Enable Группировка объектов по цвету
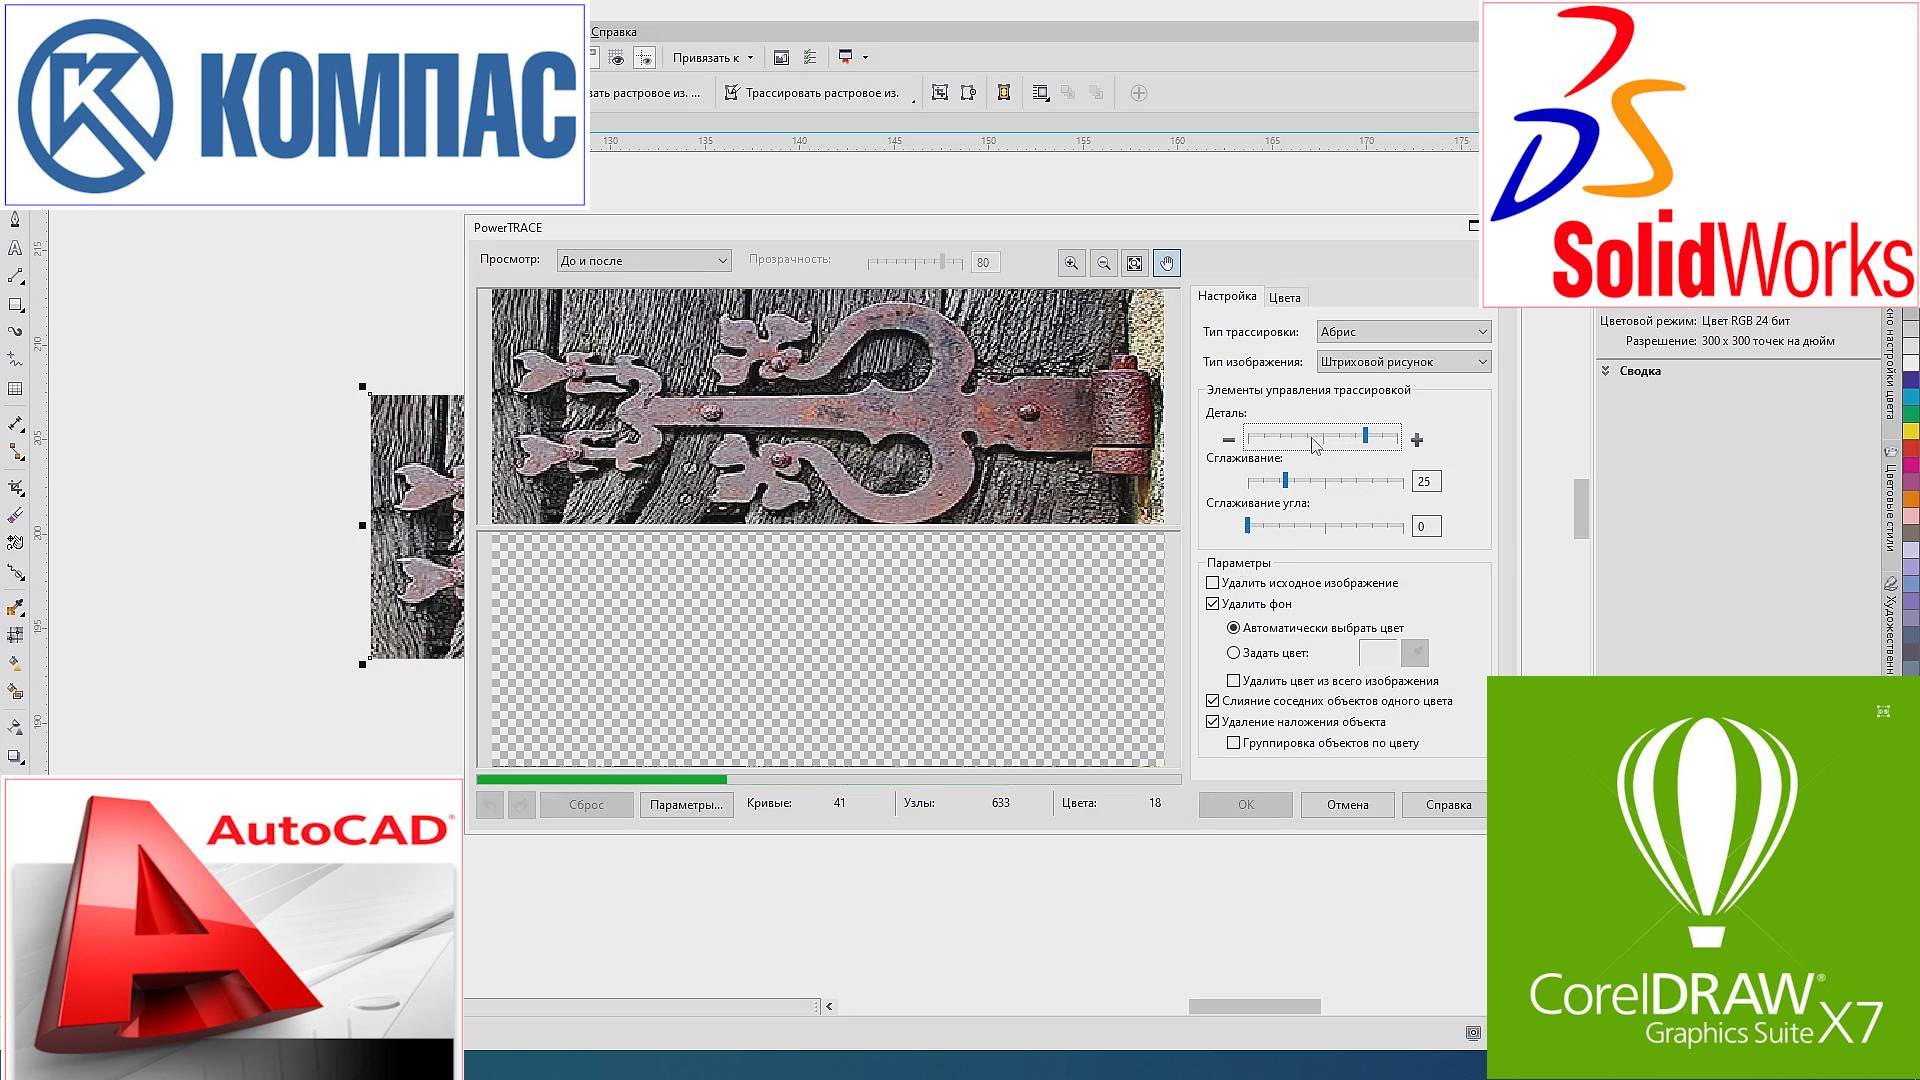The height and width of the screenshot is (1080, 1920). (1233, 743)
